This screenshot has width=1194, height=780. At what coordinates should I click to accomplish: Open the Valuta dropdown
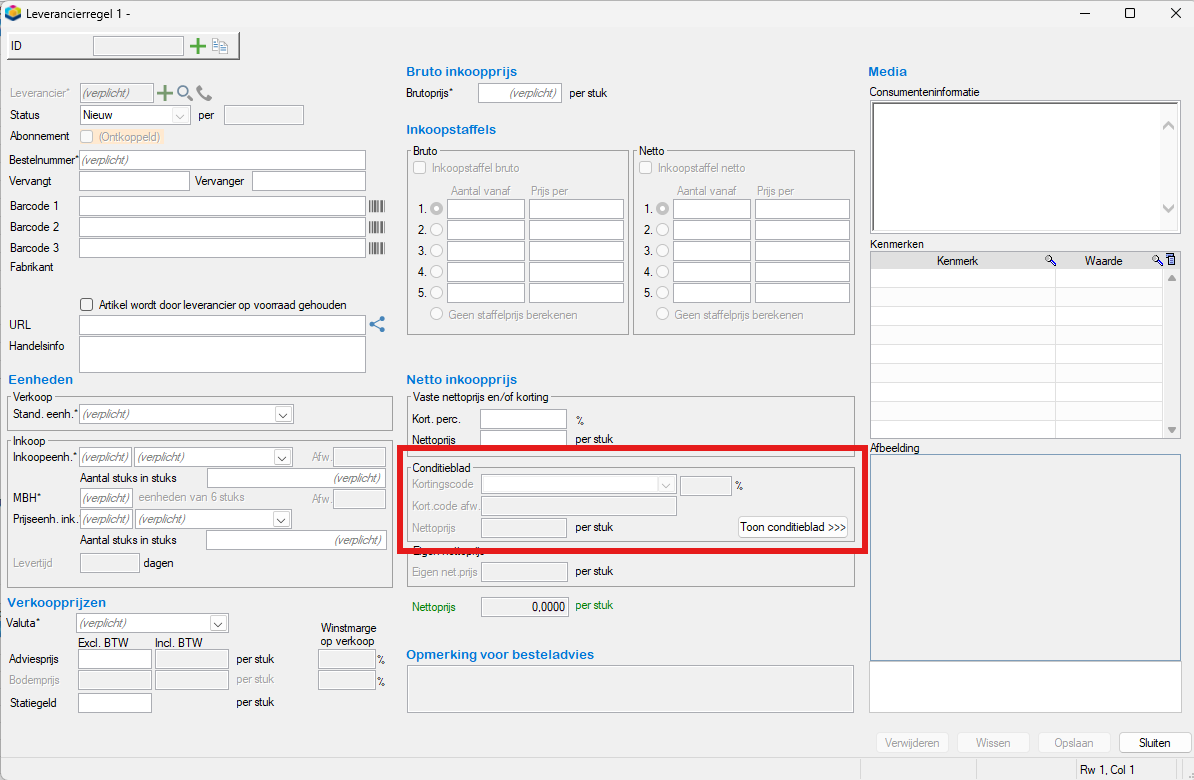click(218, 624)
